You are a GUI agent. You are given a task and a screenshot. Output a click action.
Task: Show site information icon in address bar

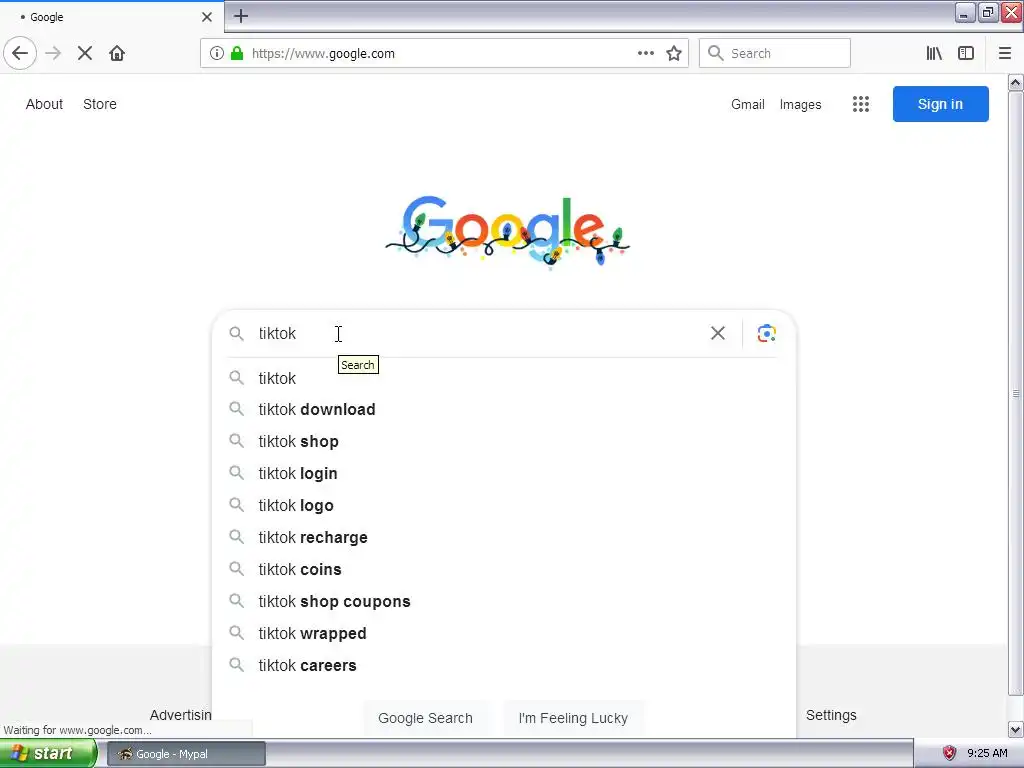click(x=217, y=54)
